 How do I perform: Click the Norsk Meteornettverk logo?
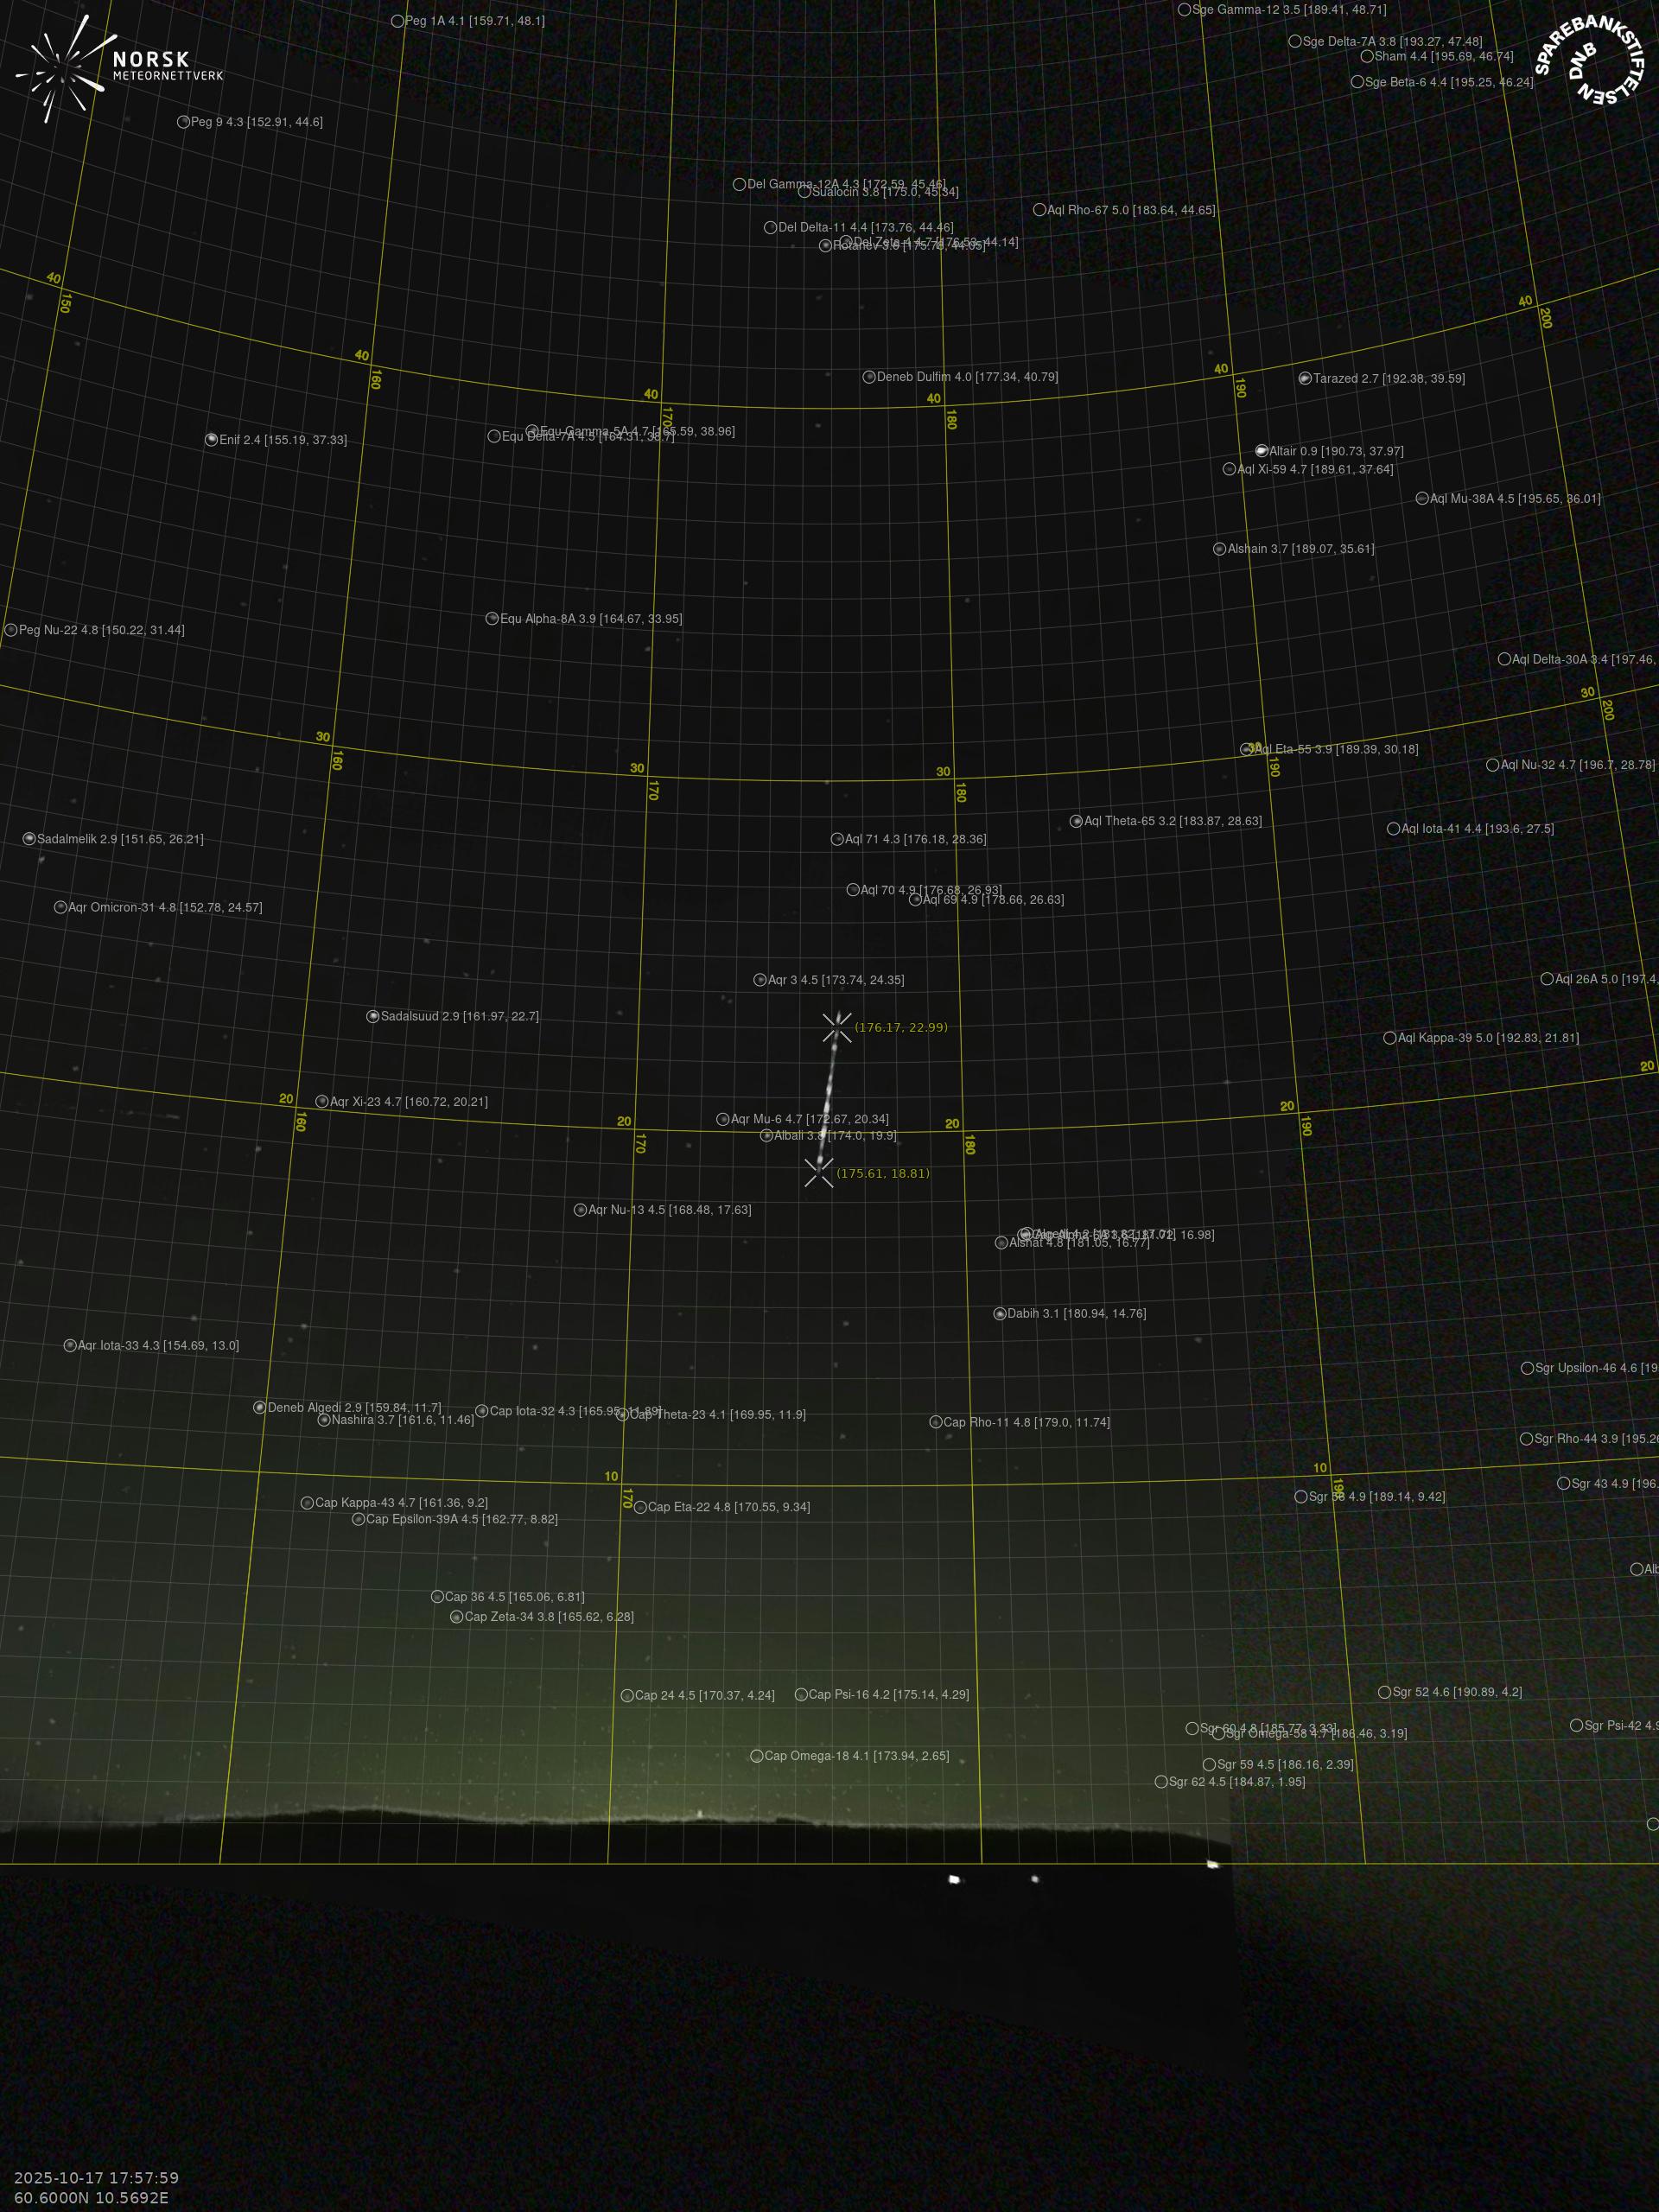(x=118, y=68)
